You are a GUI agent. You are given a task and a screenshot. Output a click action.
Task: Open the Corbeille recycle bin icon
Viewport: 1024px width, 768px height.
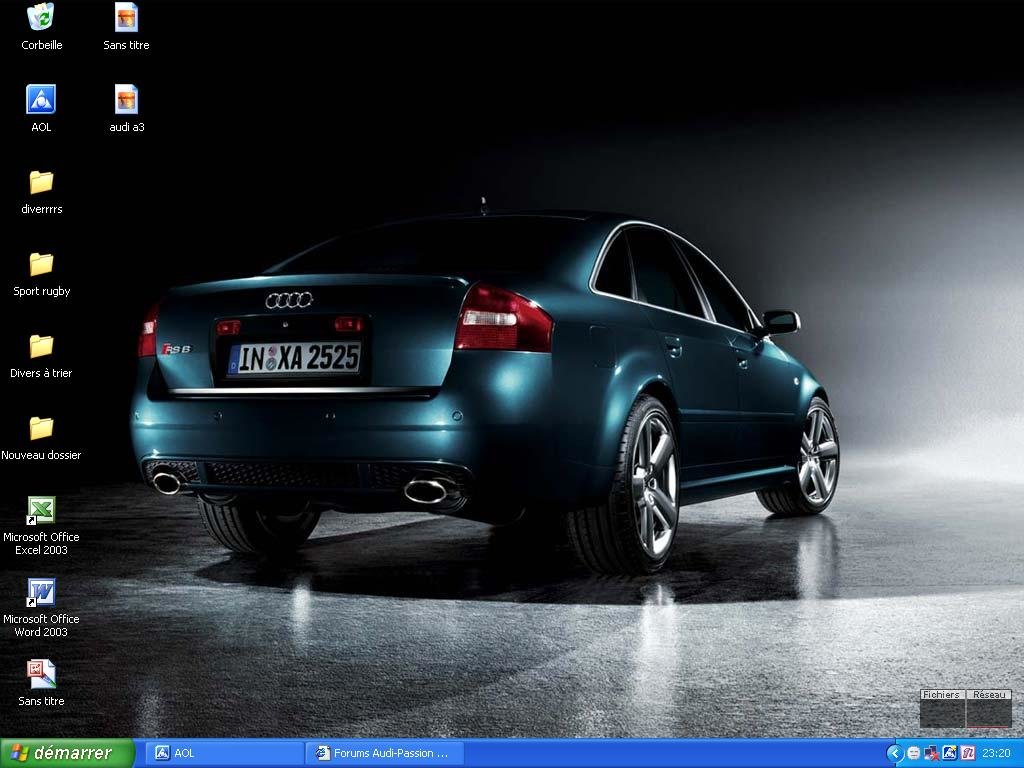(x=41, y=18)
